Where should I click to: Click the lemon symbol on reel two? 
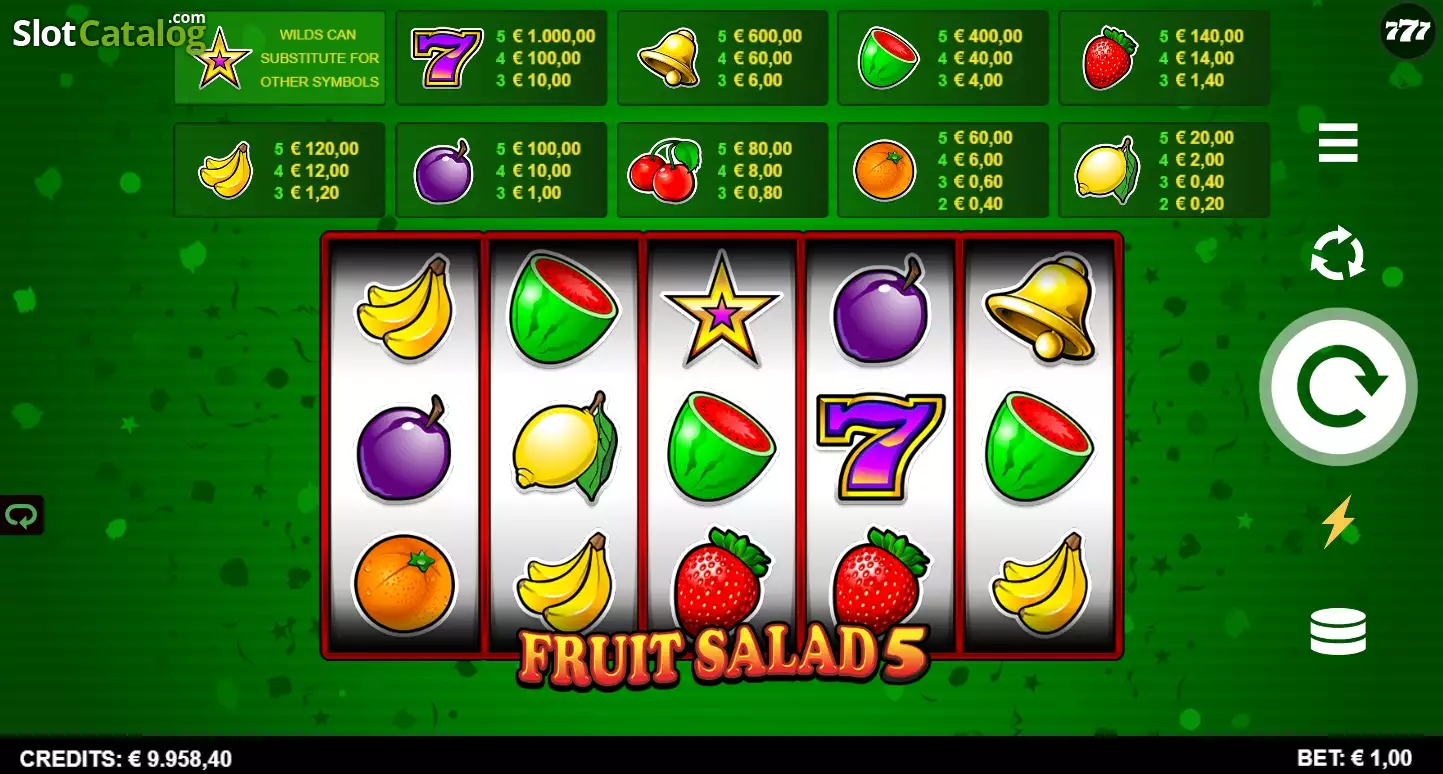pos(565,446)
